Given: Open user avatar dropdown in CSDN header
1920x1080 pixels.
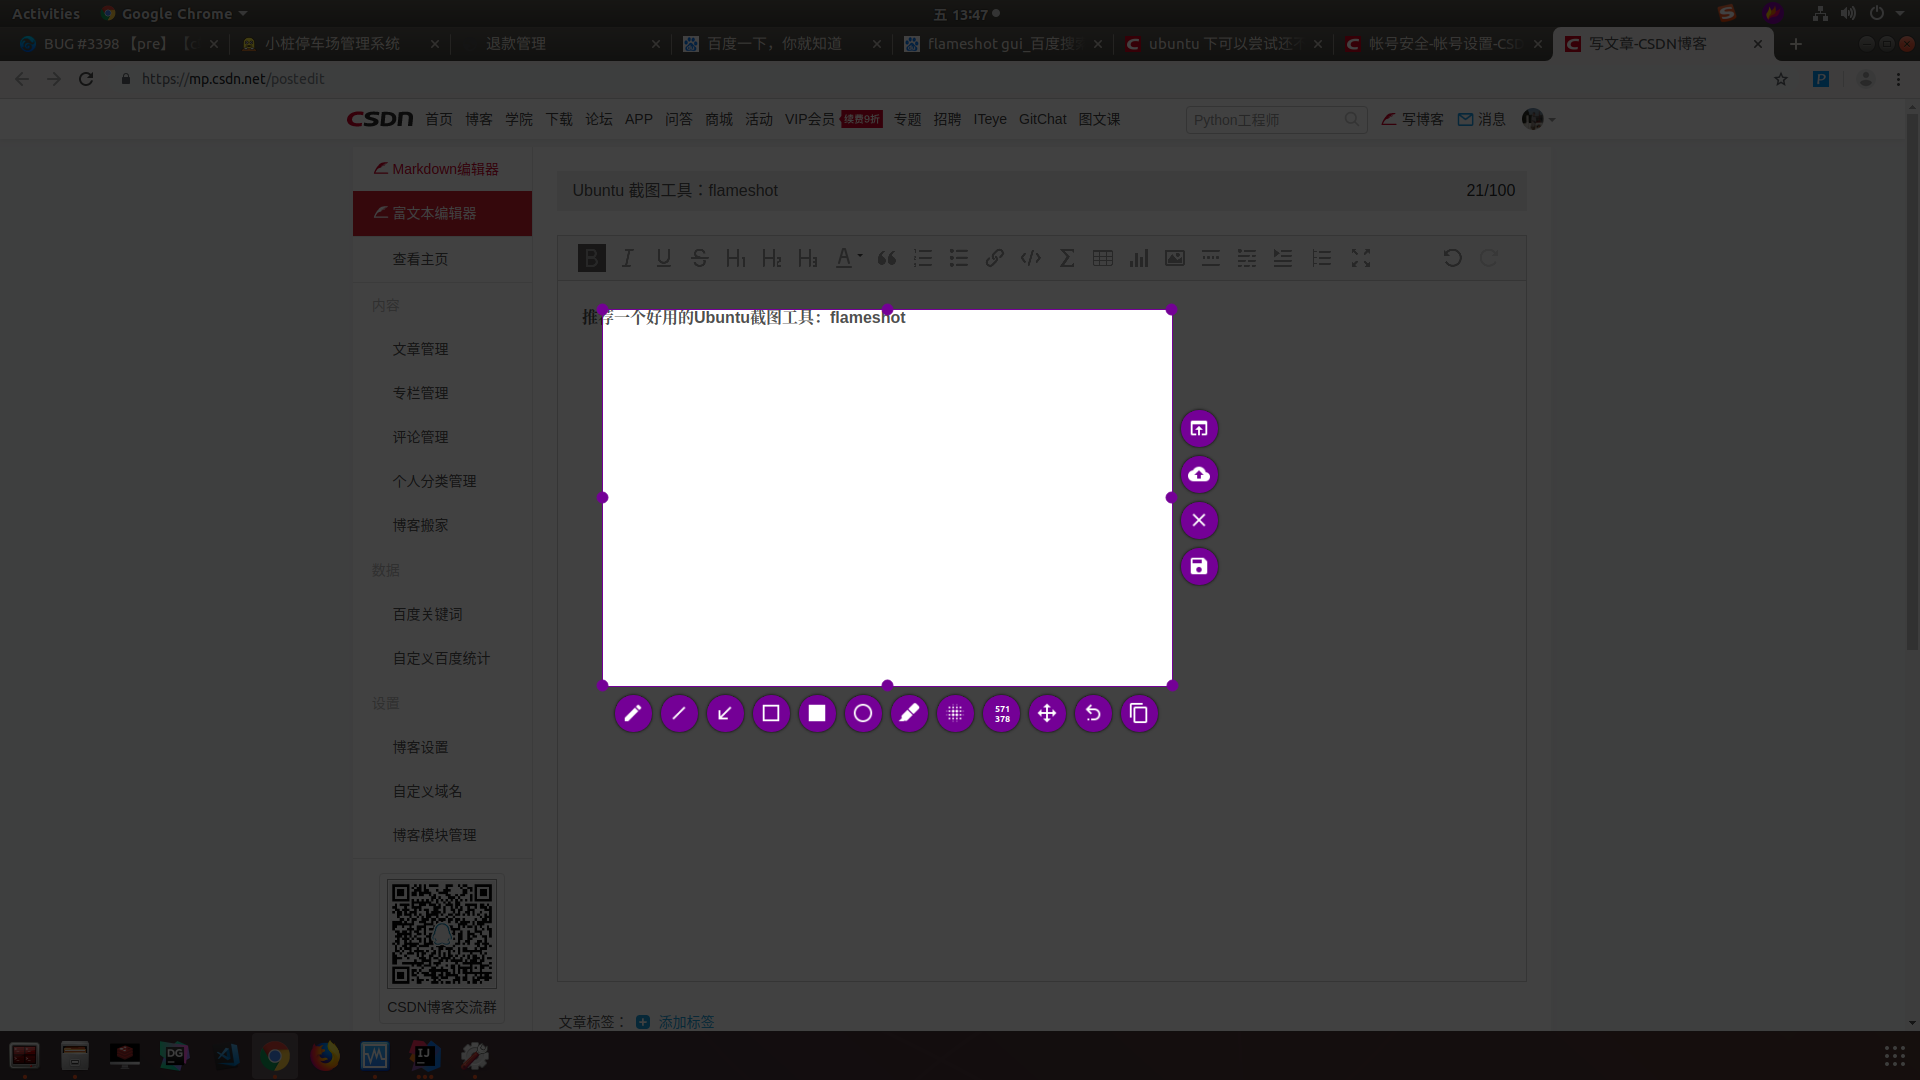Looking at the screenshot, I should pos(1538,119).
